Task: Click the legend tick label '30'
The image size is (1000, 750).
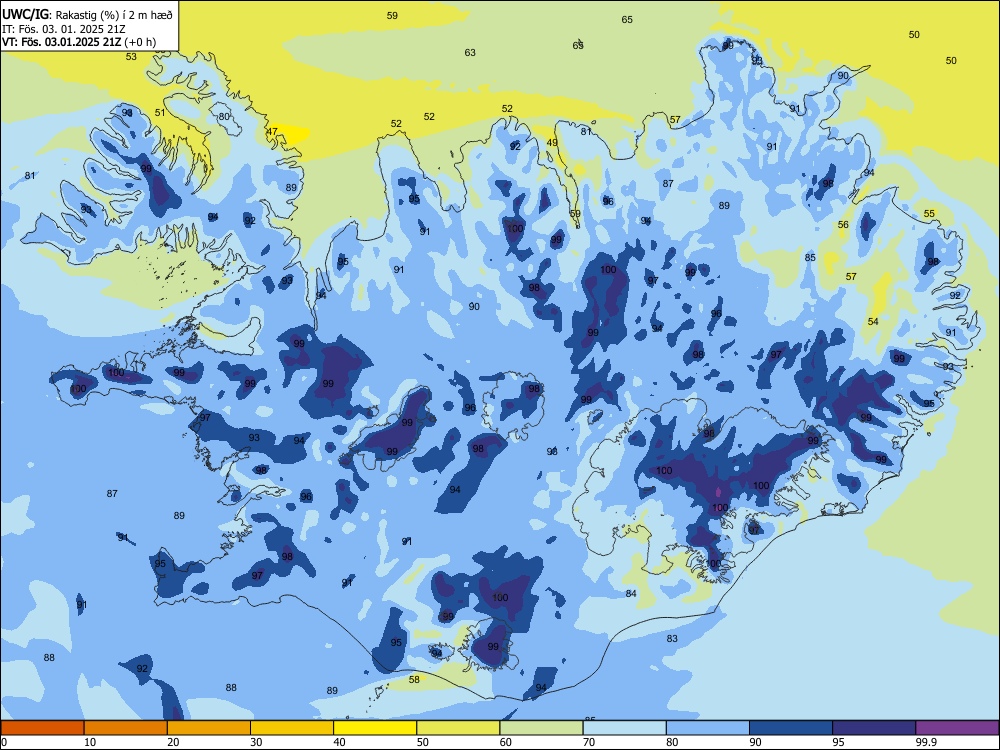Action: click(256, 742)
